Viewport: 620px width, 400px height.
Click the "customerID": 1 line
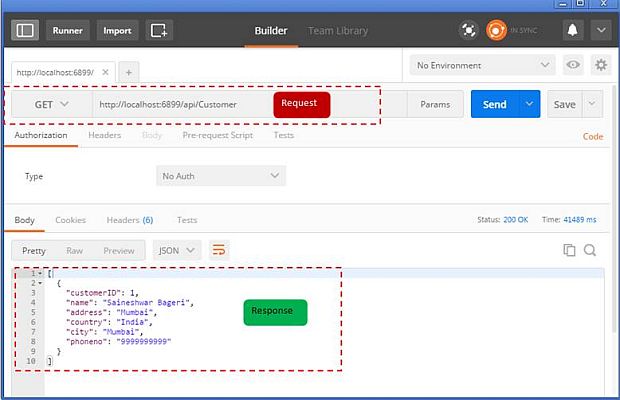[x=102, y=293]
